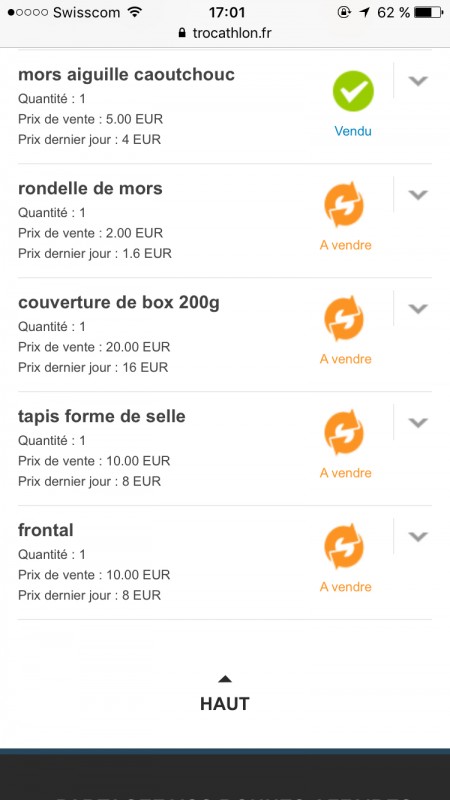Tap the HAUT back-to-top button
This screenshot has height=800, width=450.
click(224, 694)
